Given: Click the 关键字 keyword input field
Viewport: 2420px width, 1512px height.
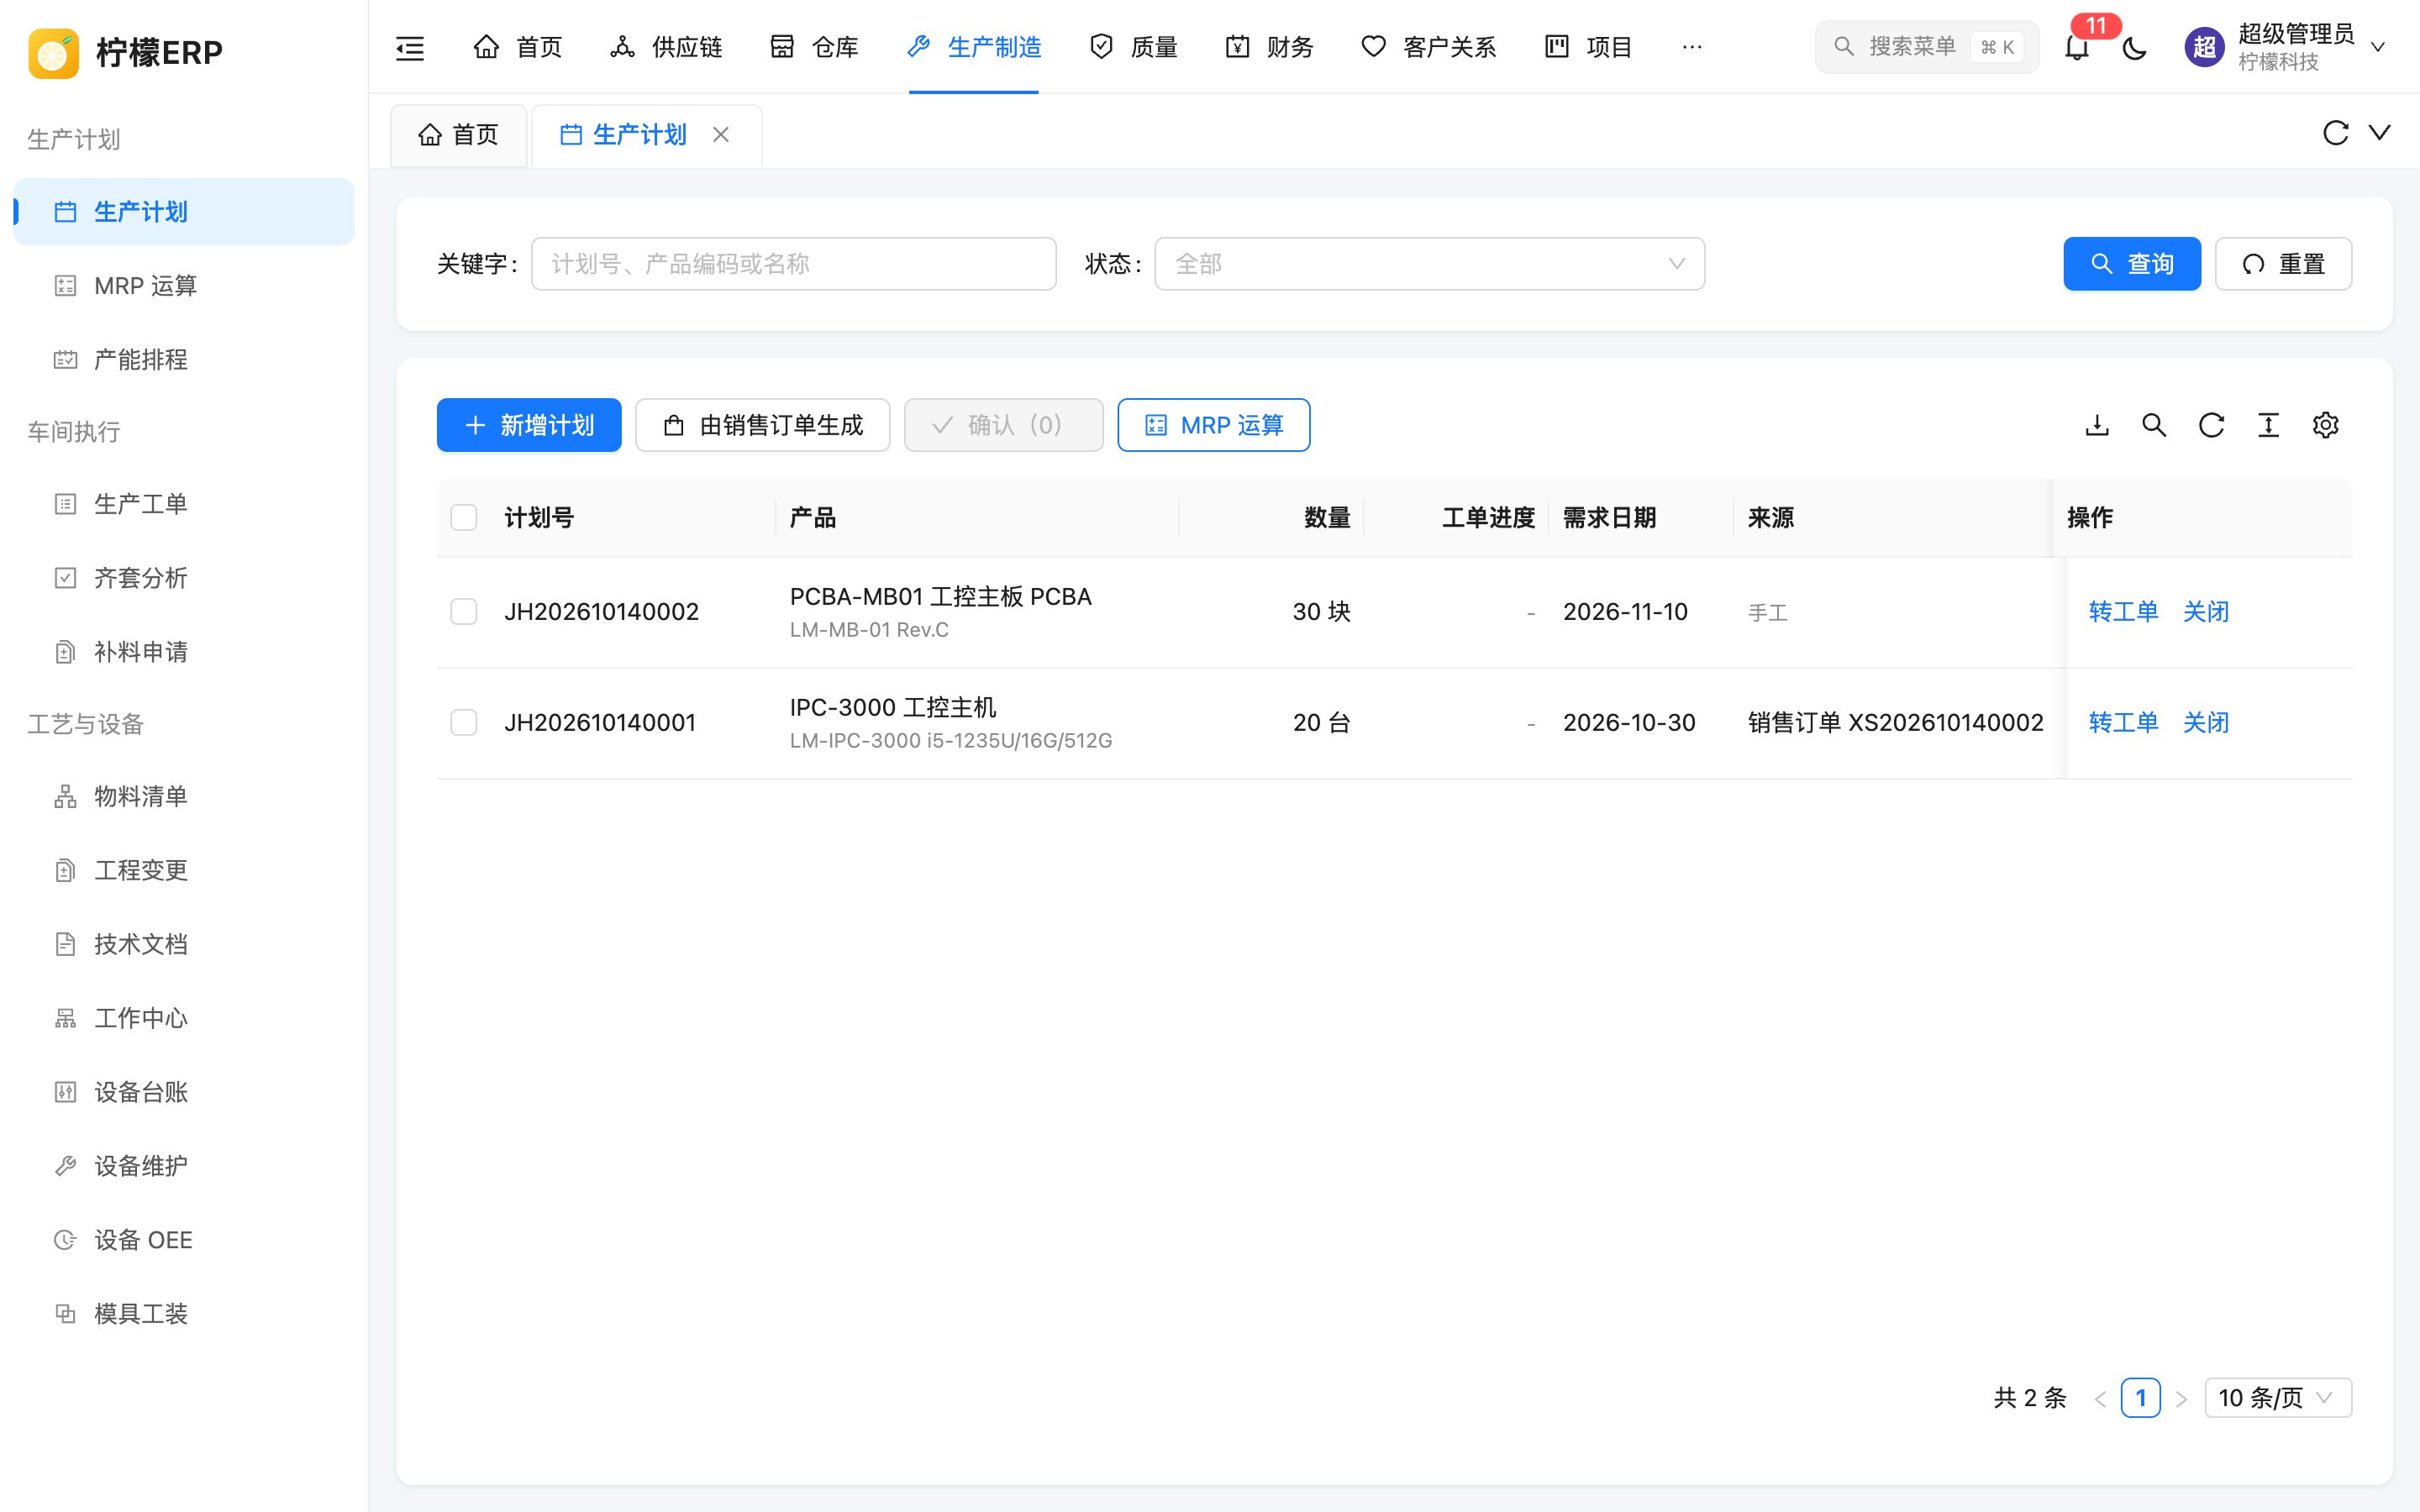Looking at the screenshot, I should [x=794, y=264].
